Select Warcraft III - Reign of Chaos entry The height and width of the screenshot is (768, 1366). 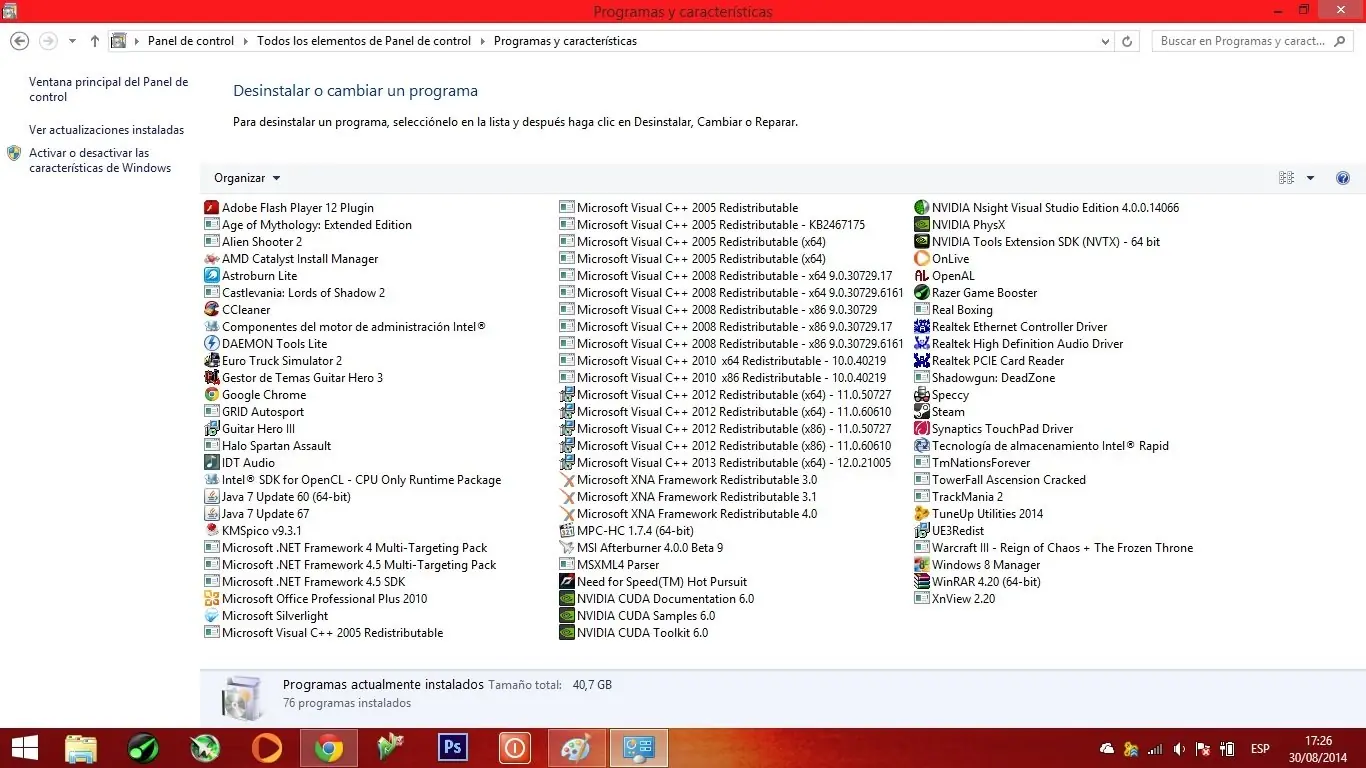pos(1054,548)
